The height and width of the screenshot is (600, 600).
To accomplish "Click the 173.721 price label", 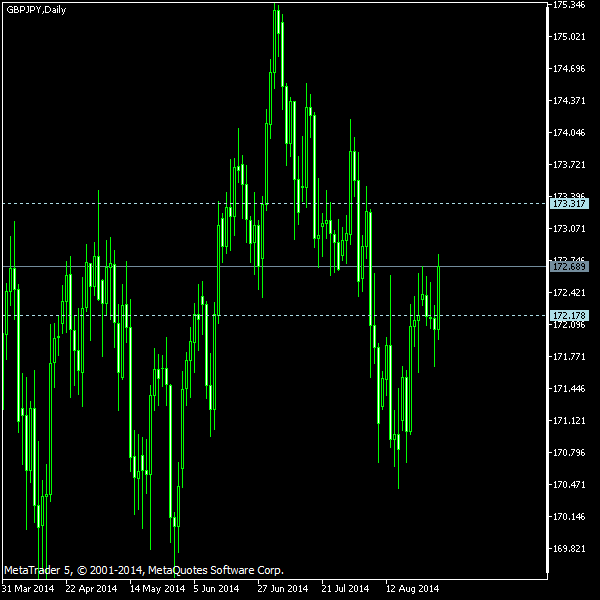I will (x=569, y=165).
